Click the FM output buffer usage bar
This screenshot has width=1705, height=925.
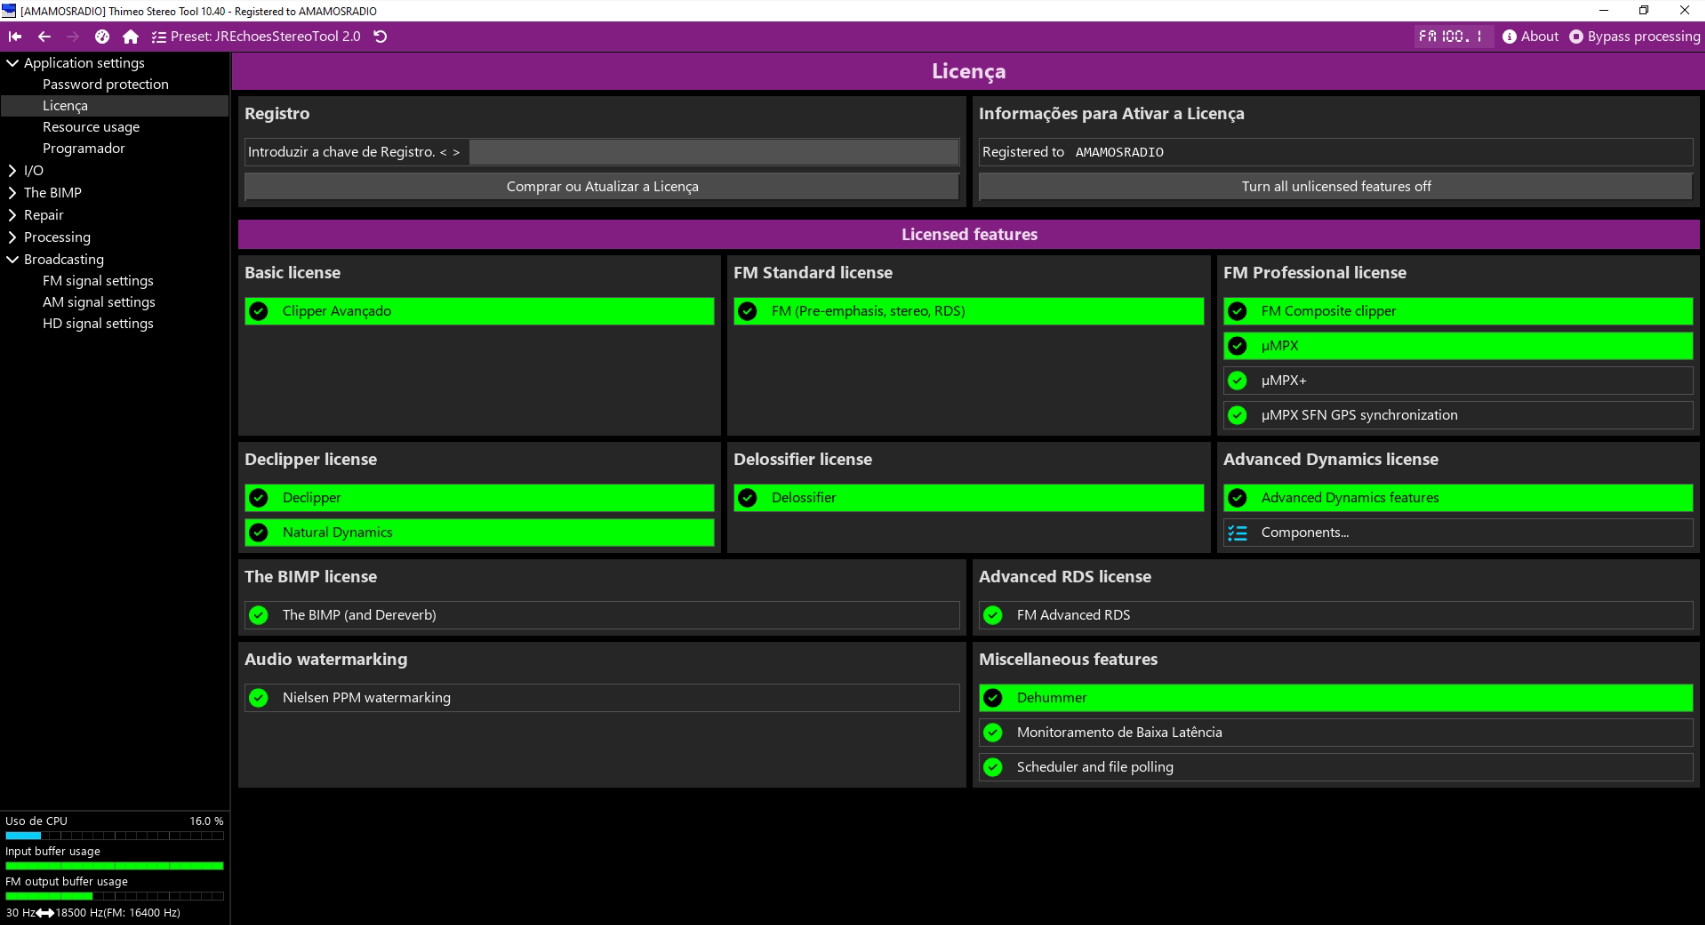114,896
